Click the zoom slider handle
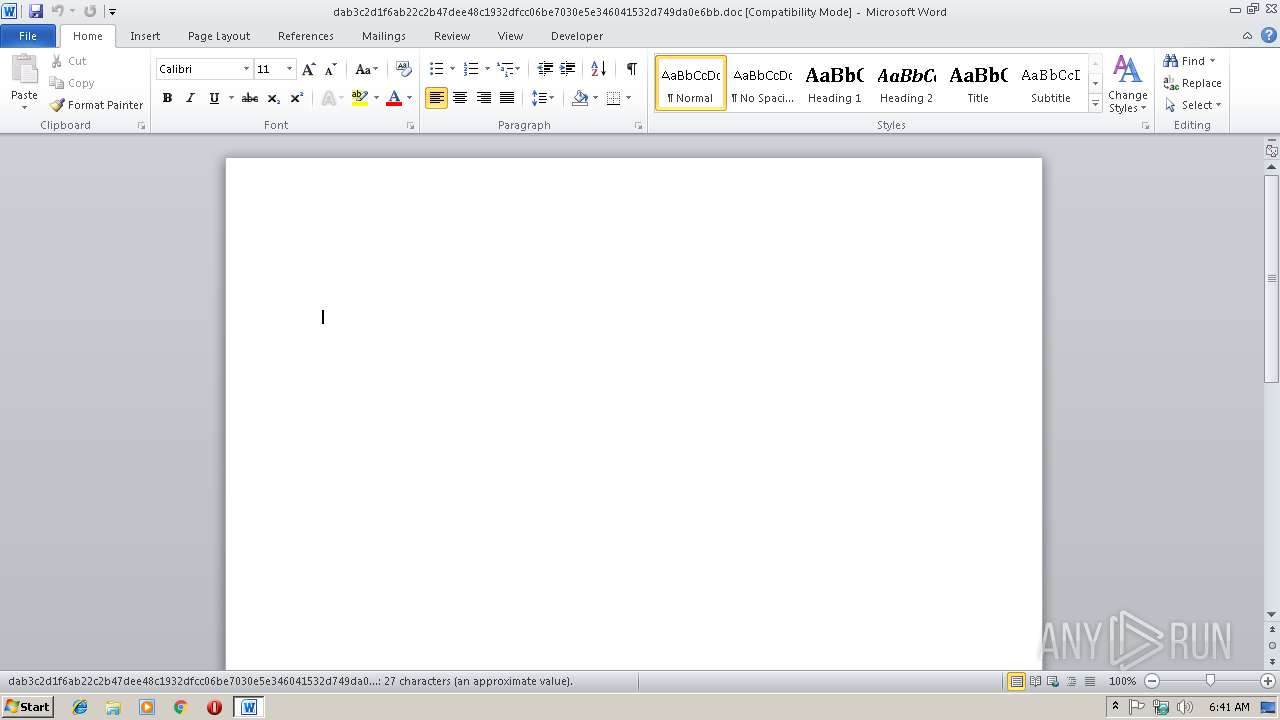The height and width of the screenshot is (720, 1280). [x=1210, y=681]
